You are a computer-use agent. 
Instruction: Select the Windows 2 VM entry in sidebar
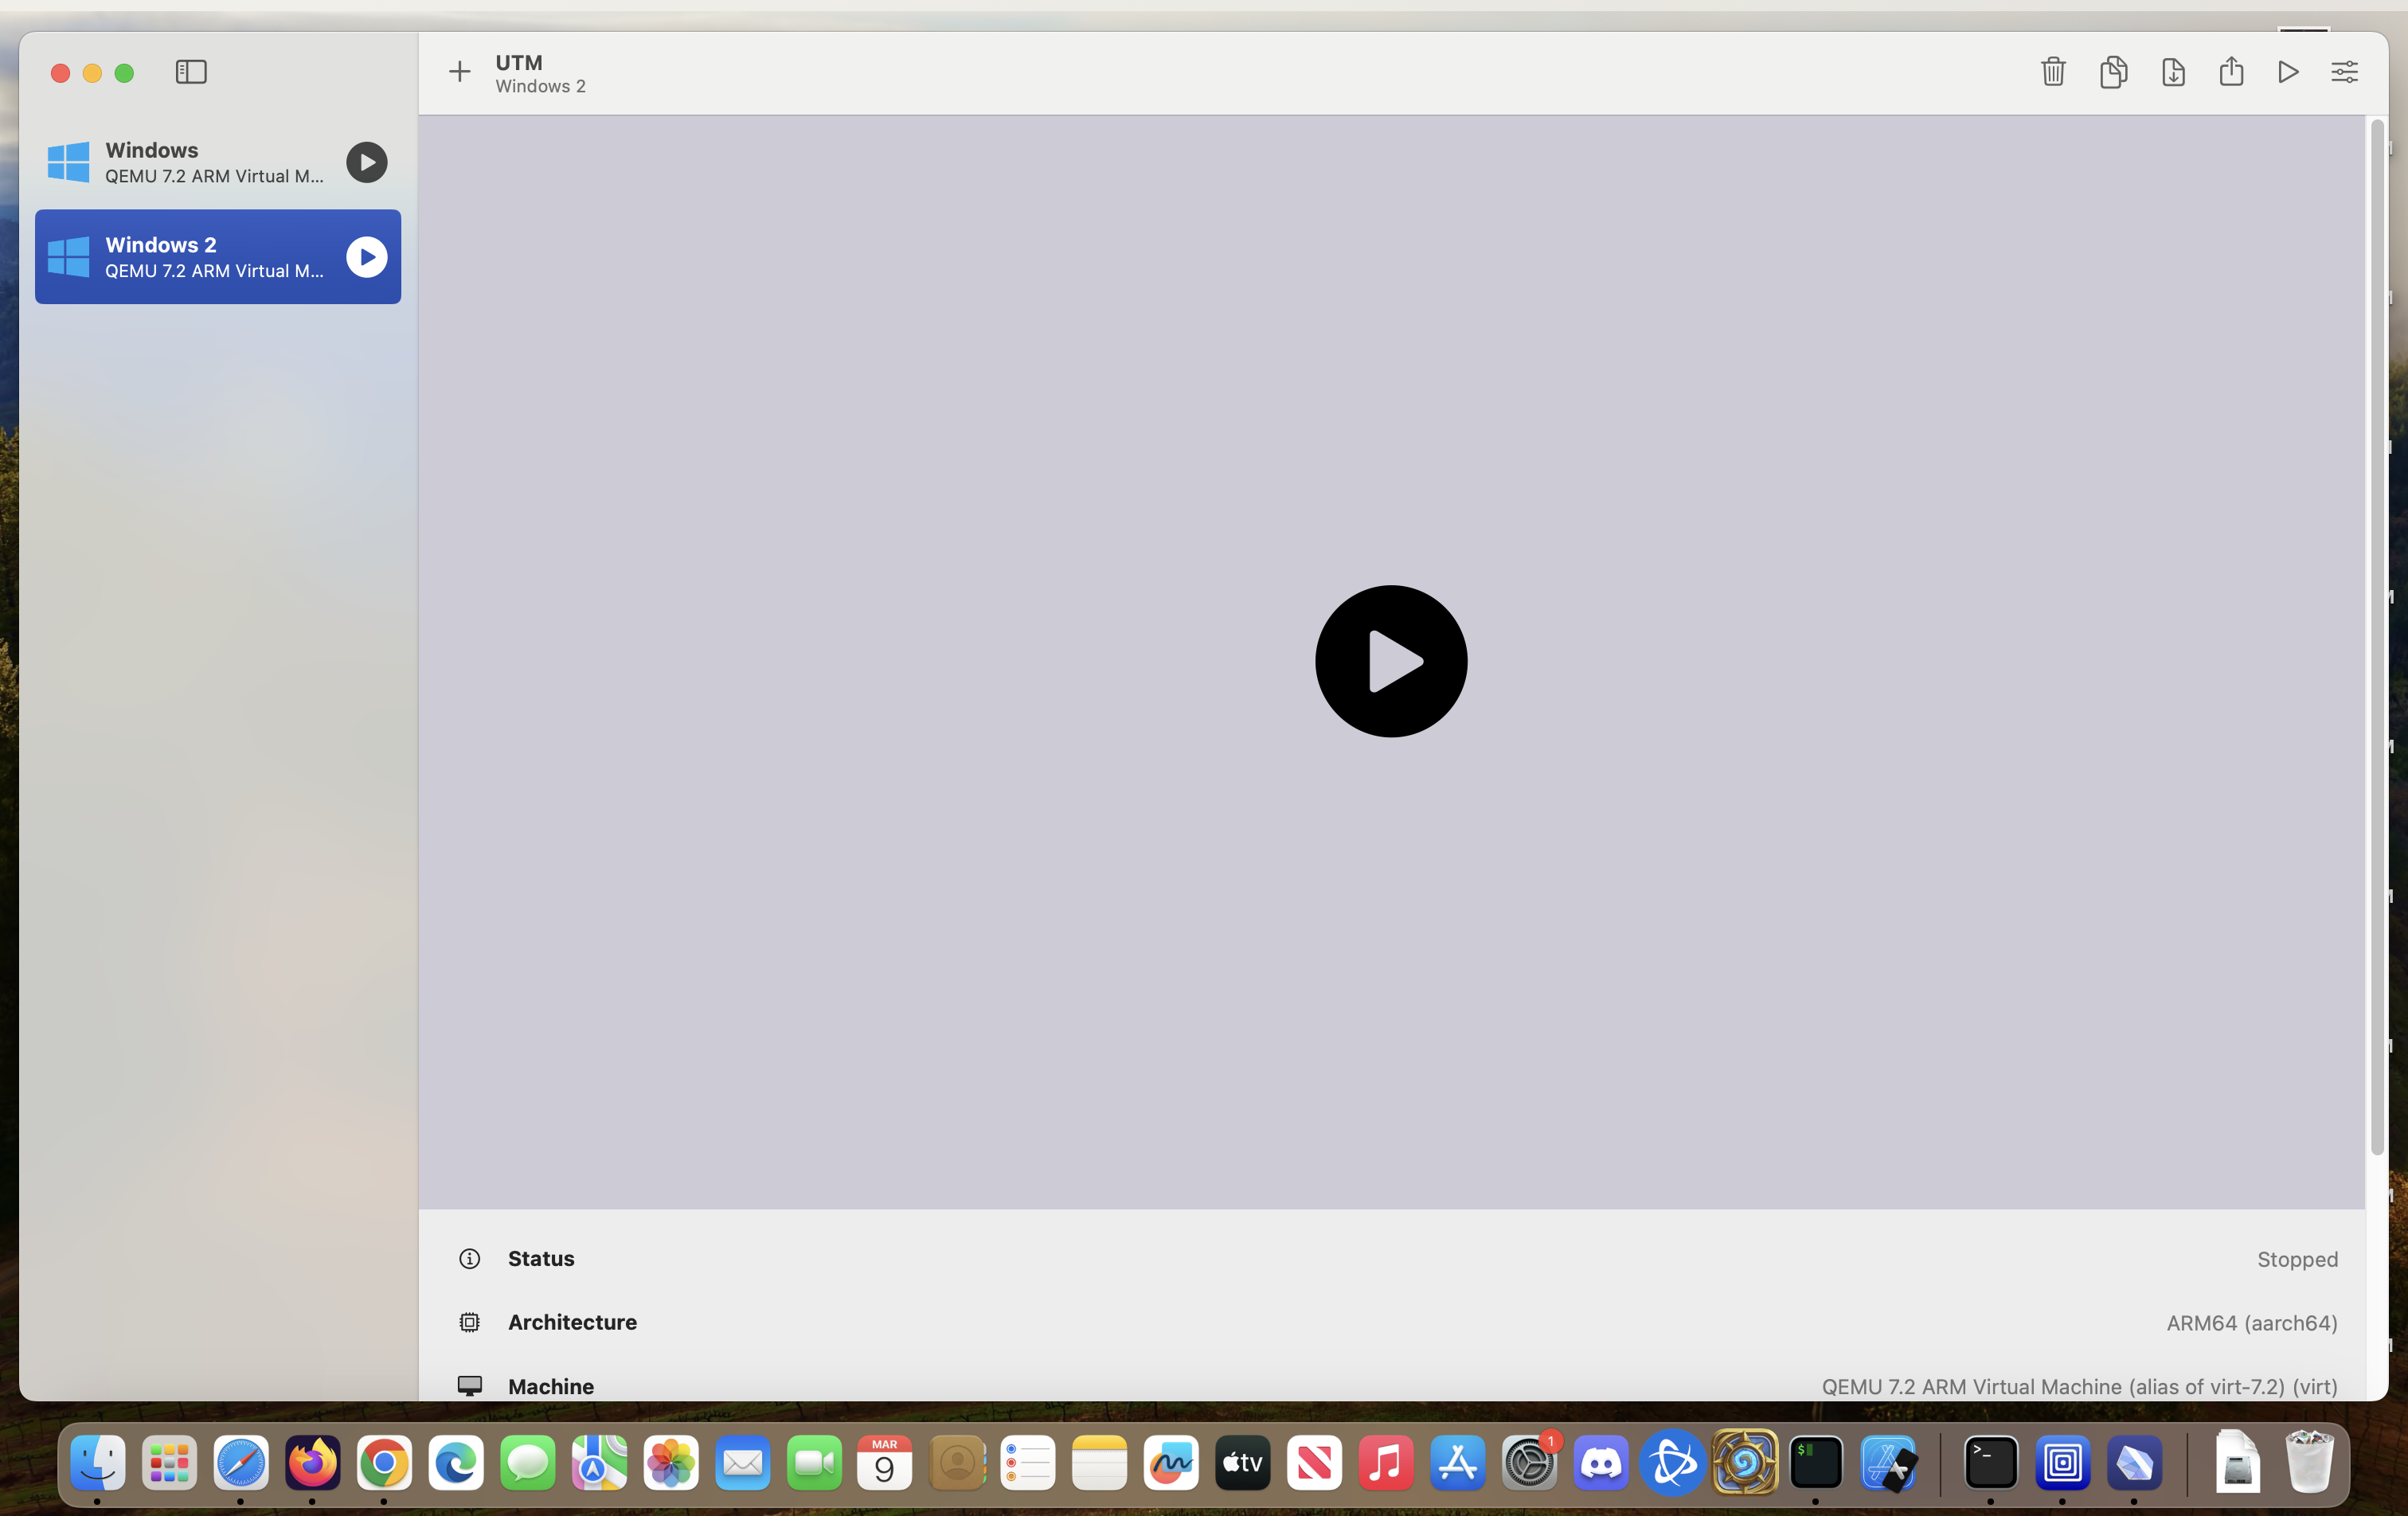[x=180, y=257]
